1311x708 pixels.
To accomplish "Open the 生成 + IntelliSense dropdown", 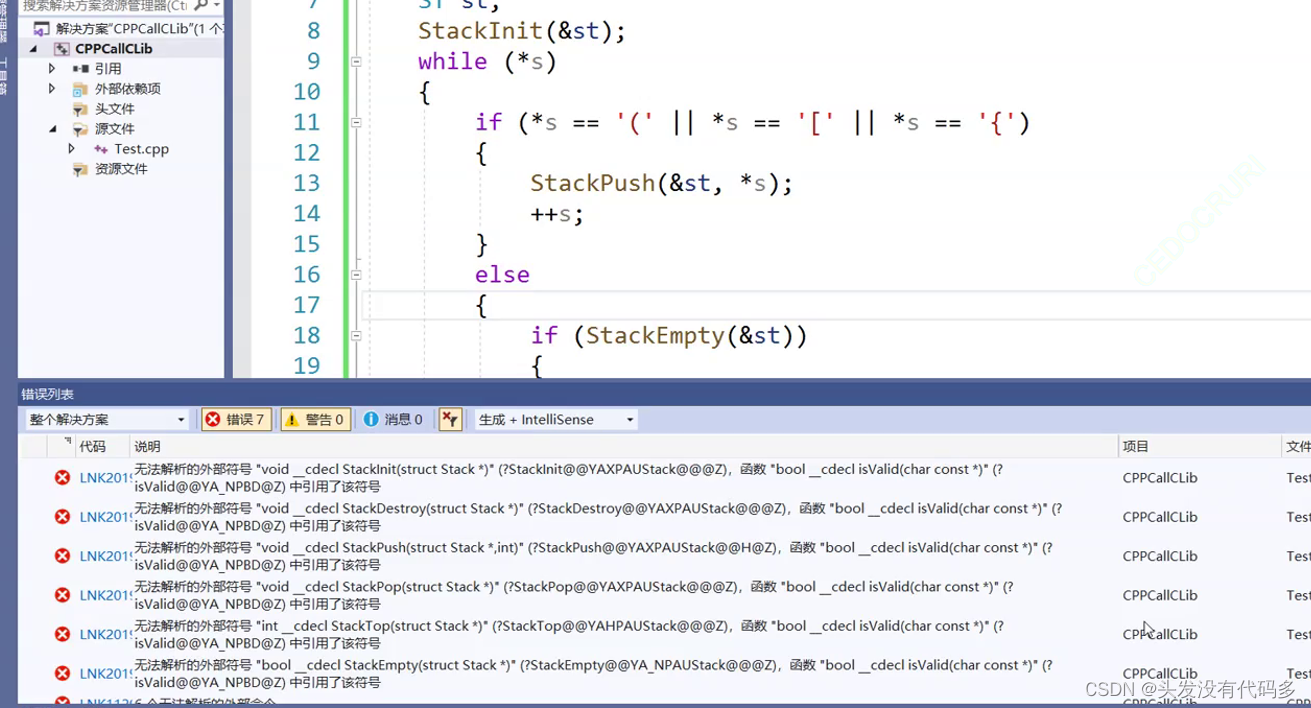I will (556, 420).
